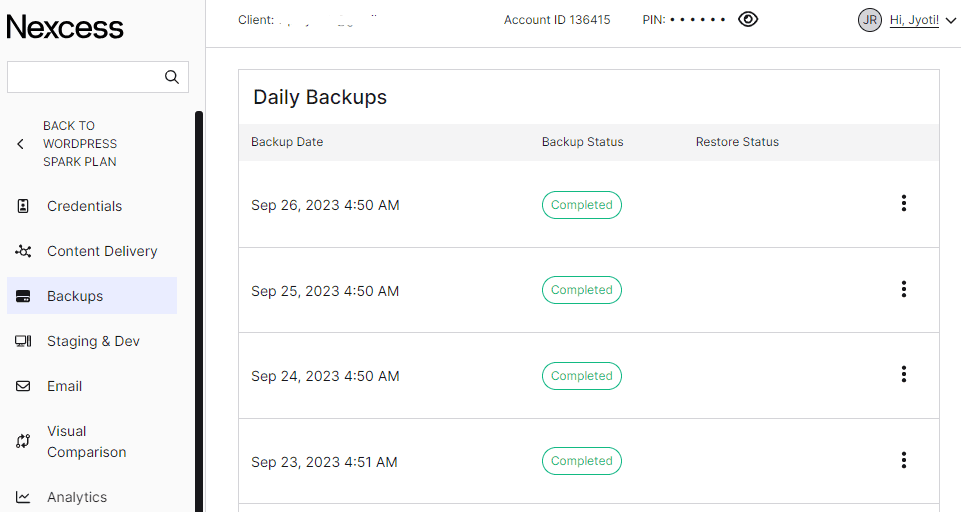The width and height of the screenshot is (961, 512).
Task: Click the Backups drive icon
Action: coord(23,296)
